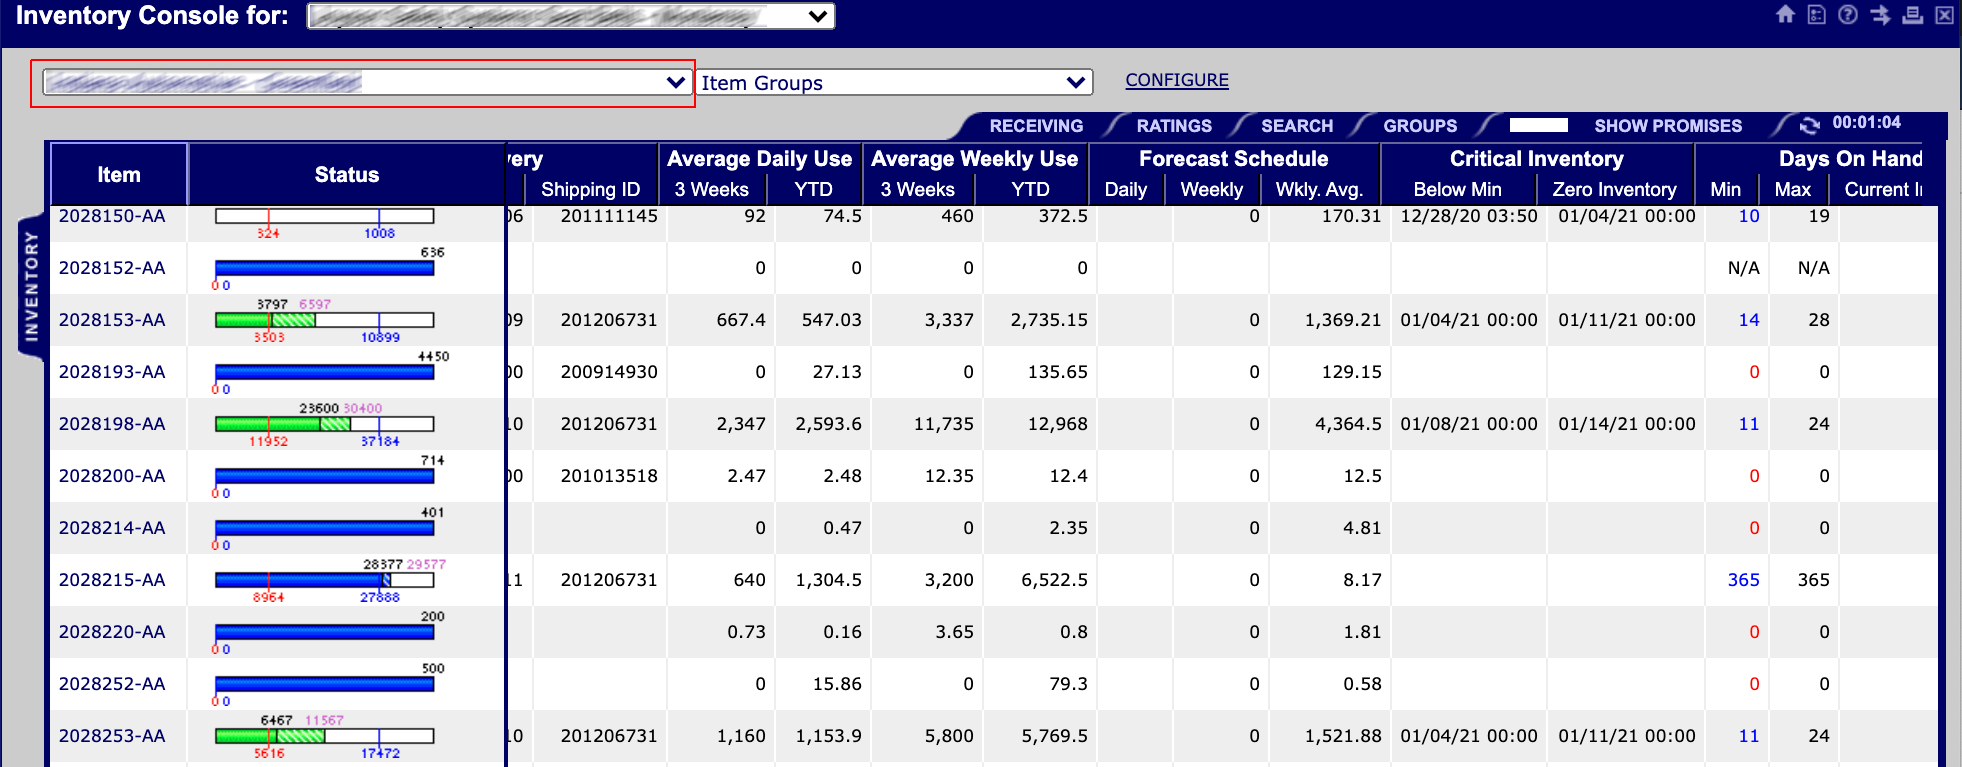Click Below Min column header
This screenshot has height=767, width=1962.
click(1457, 189)
